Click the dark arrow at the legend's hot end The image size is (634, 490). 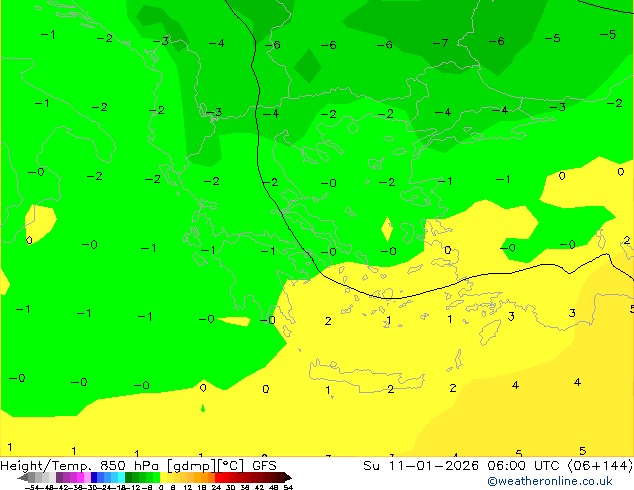coord(288,477)
